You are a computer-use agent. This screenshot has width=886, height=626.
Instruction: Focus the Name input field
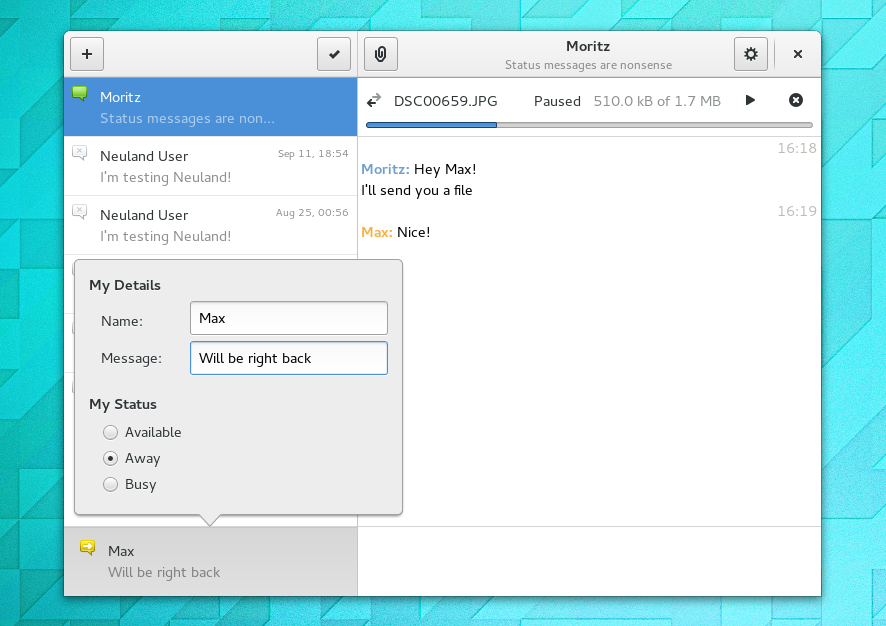(289, 318)
